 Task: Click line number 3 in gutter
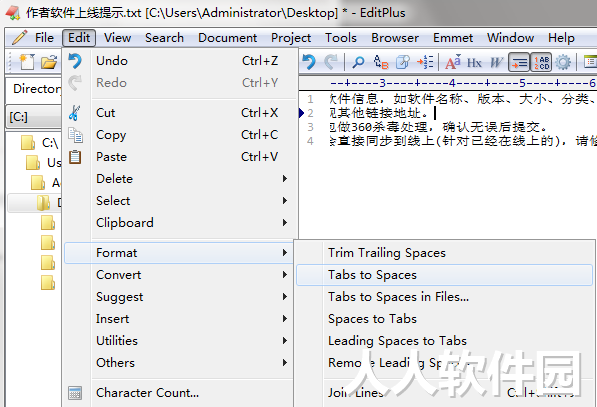310,127
